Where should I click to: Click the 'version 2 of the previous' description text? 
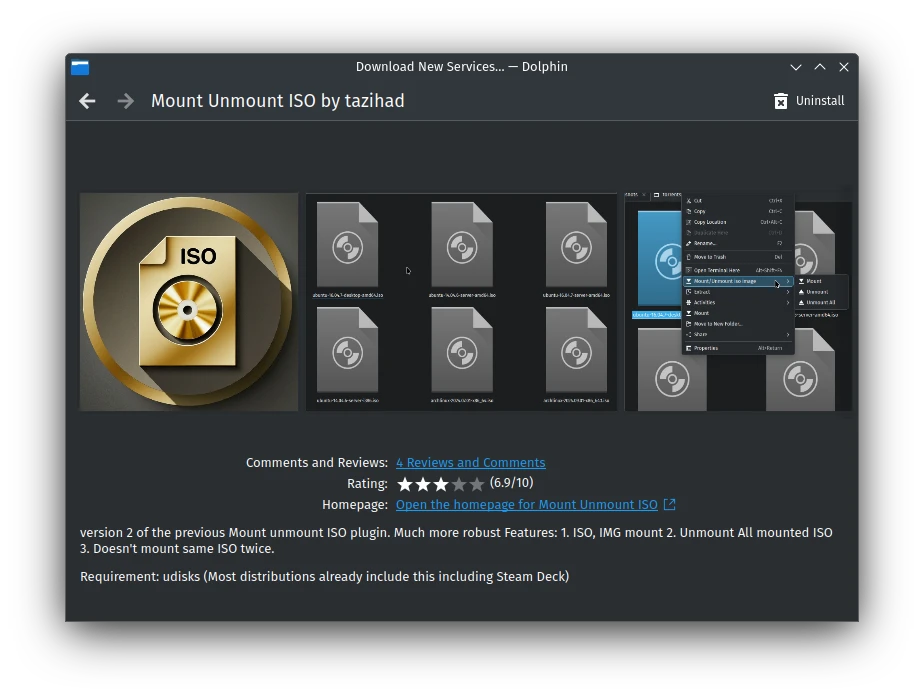pyautogui.click(x=456, y=540)
